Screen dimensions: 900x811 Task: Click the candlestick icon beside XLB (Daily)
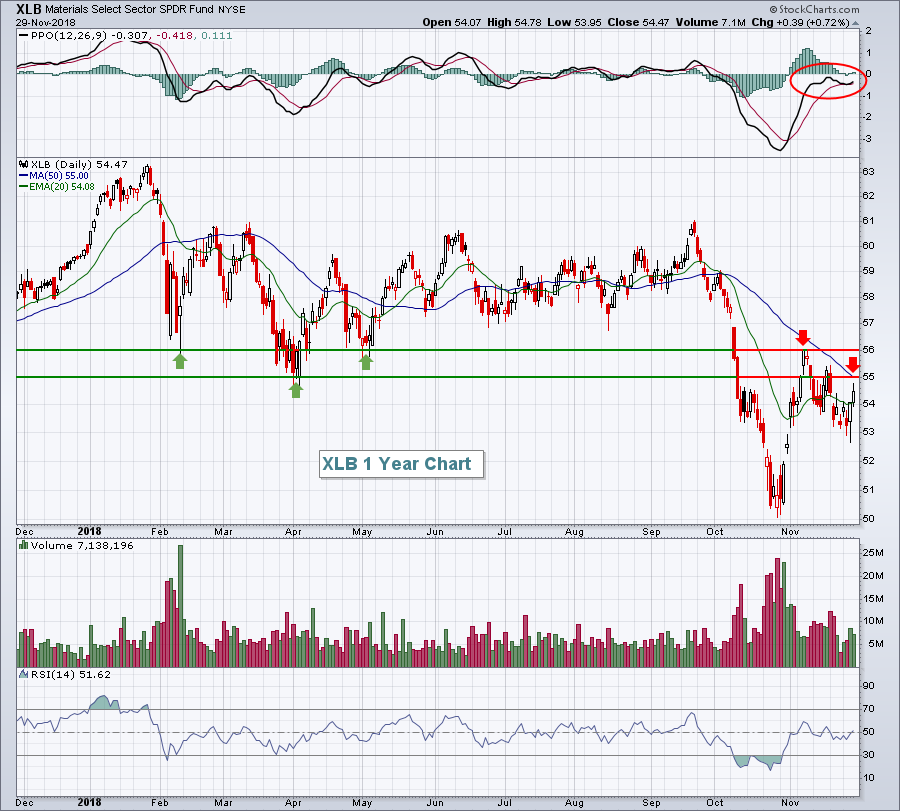(24, 164)
